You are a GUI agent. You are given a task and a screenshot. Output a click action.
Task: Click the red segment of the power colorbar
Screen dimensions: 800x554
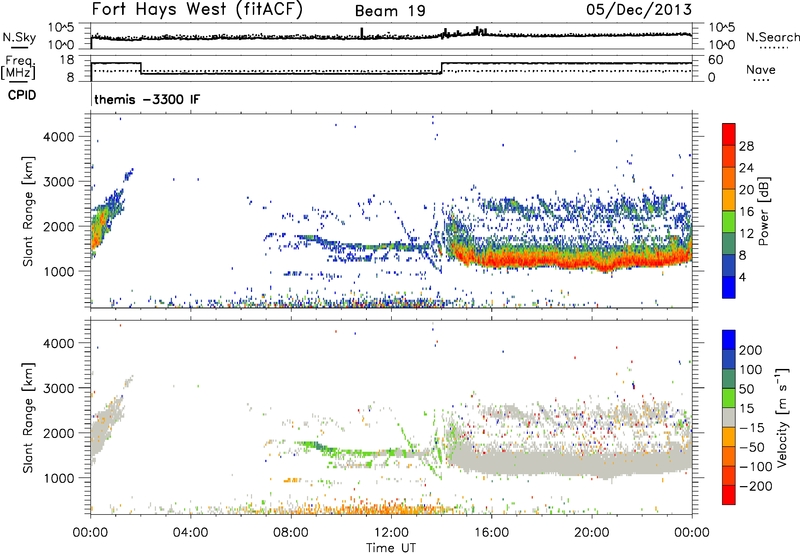(729, 134)
